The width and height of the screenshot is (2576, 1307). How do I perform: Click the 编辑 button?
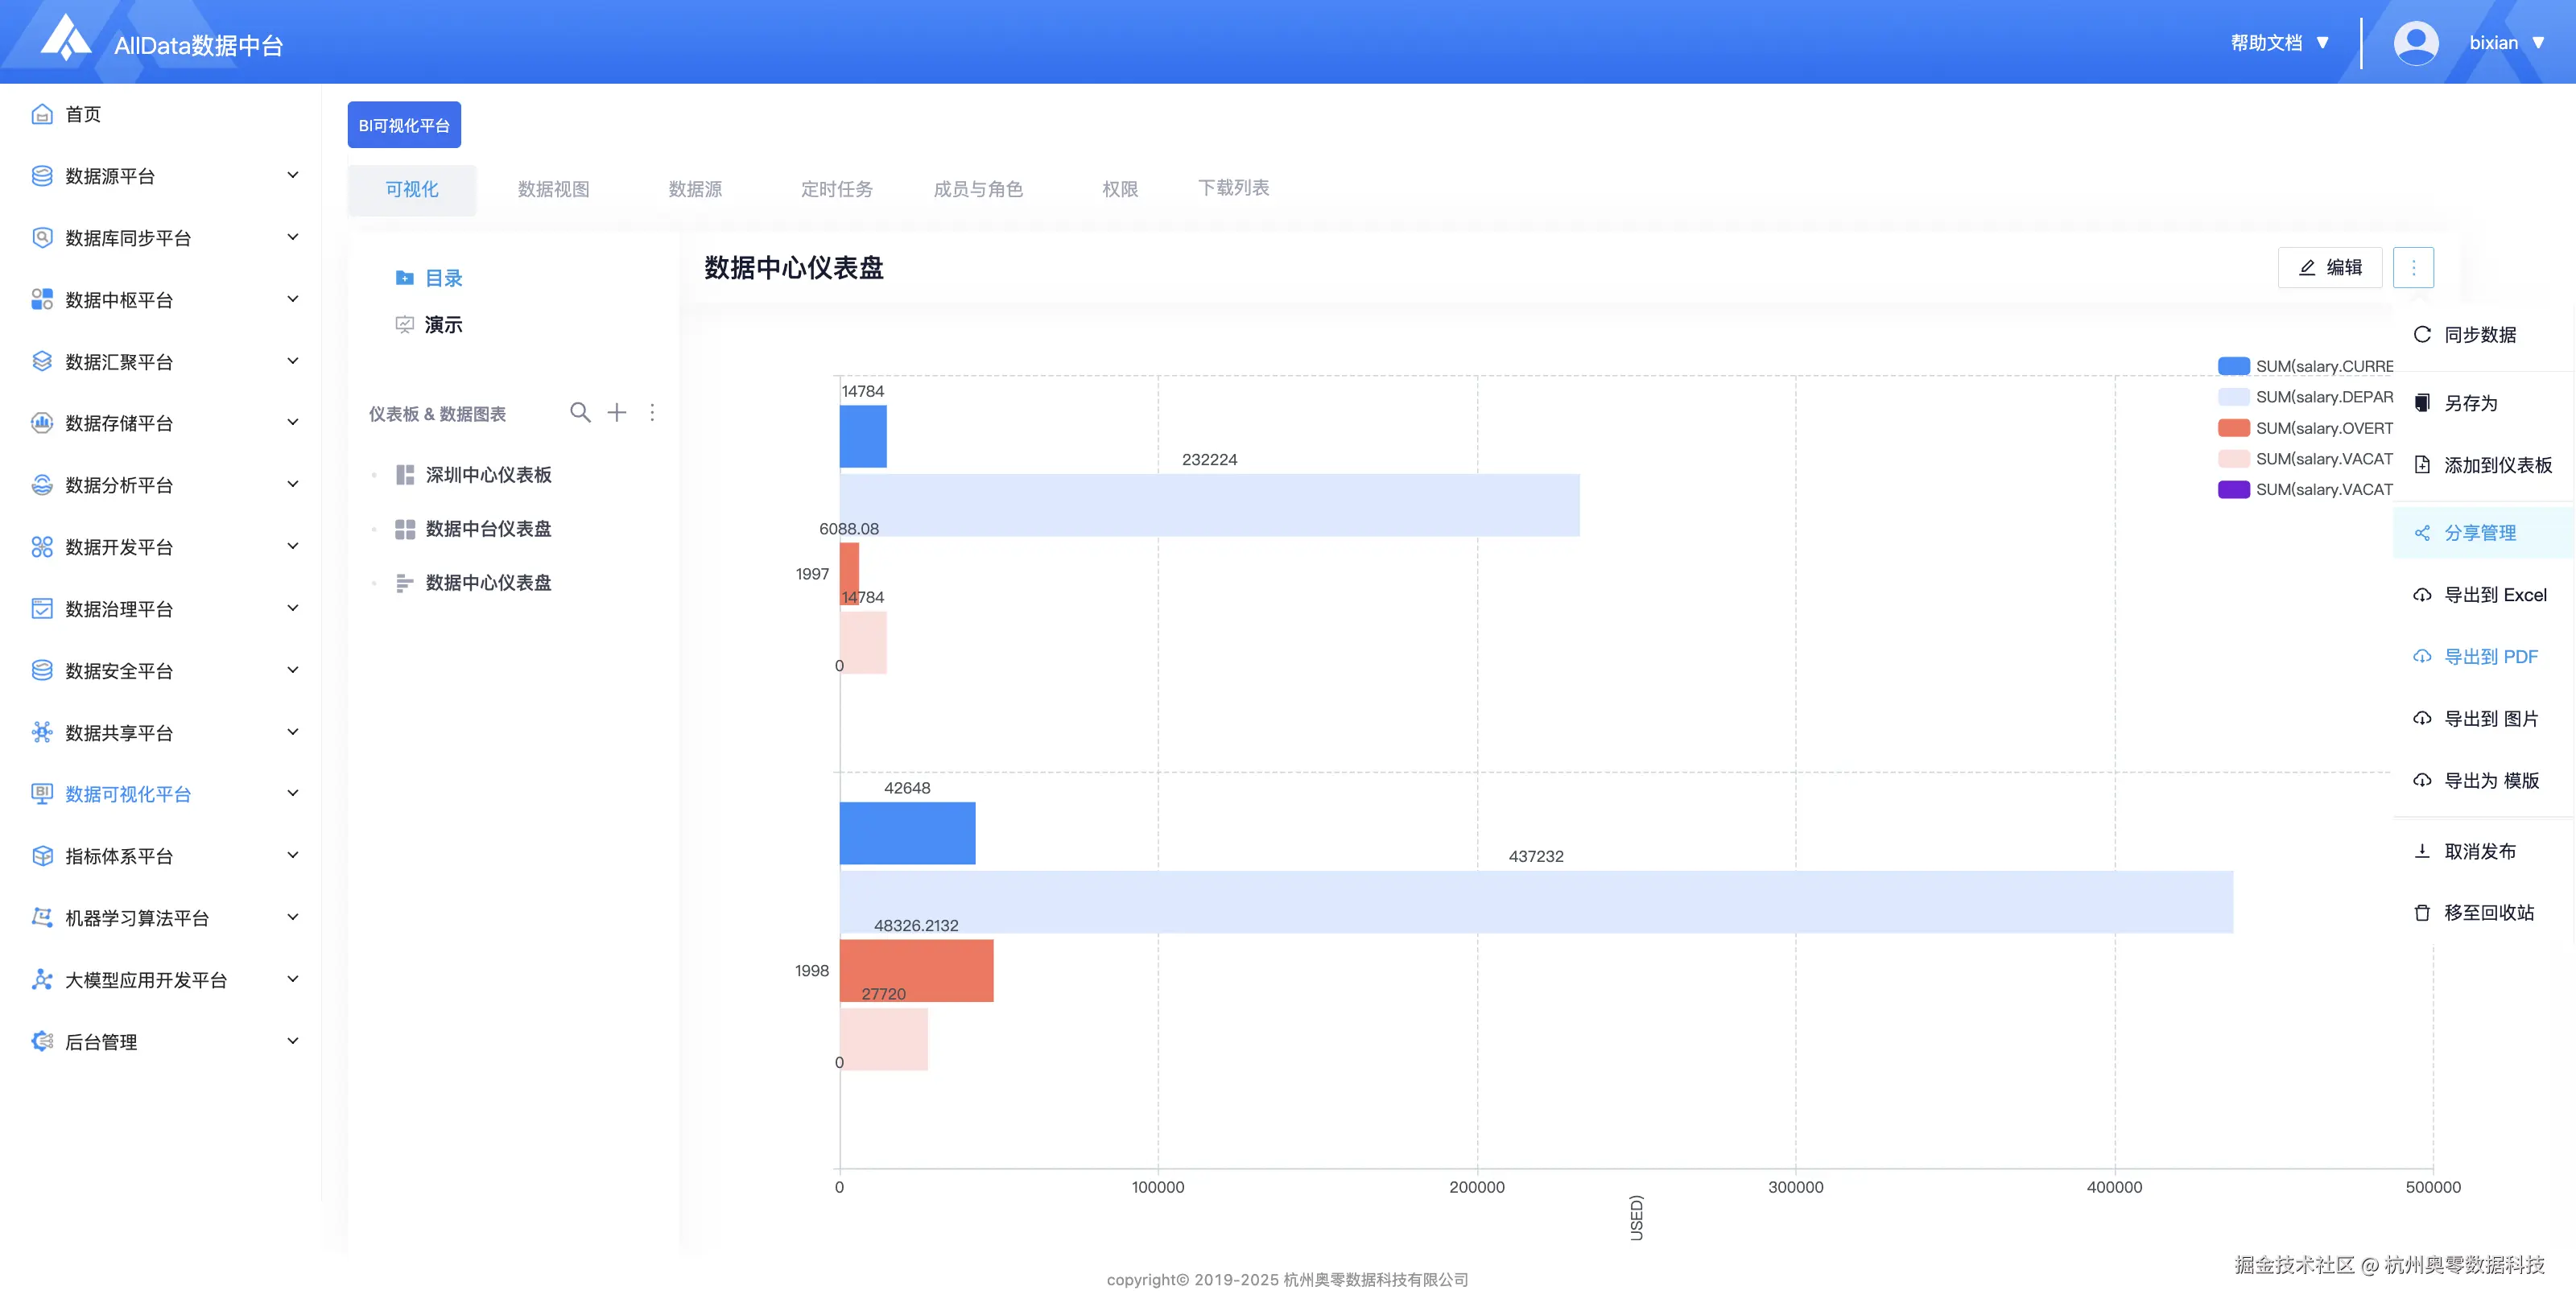2329,267
